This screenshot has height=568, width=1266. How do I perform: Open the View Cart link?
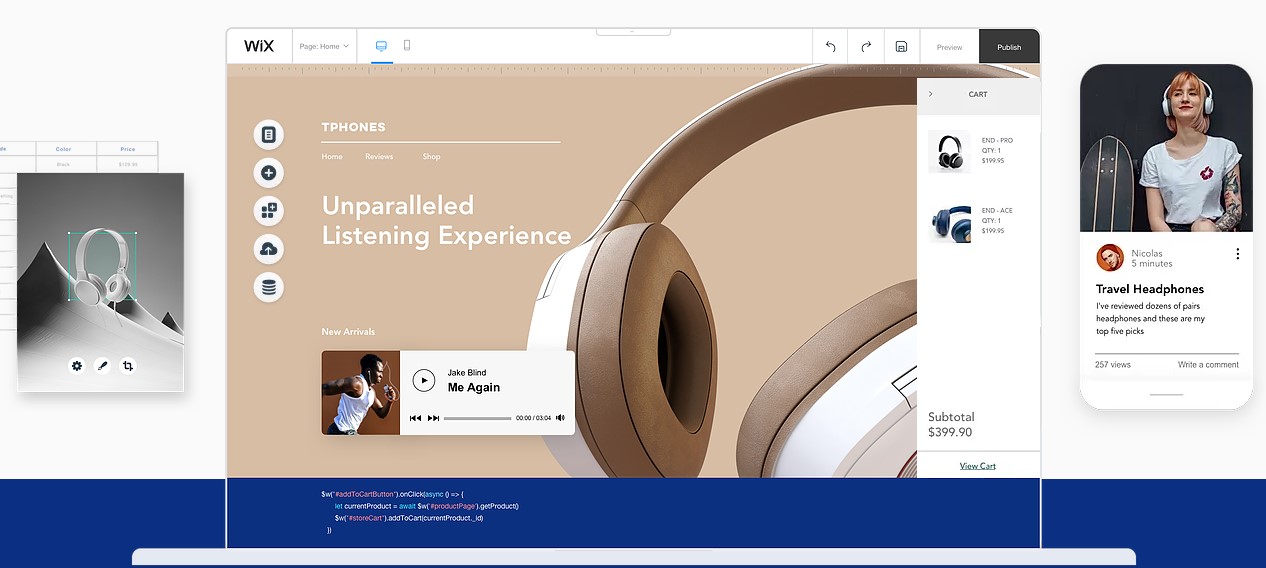tap(977, 466)
